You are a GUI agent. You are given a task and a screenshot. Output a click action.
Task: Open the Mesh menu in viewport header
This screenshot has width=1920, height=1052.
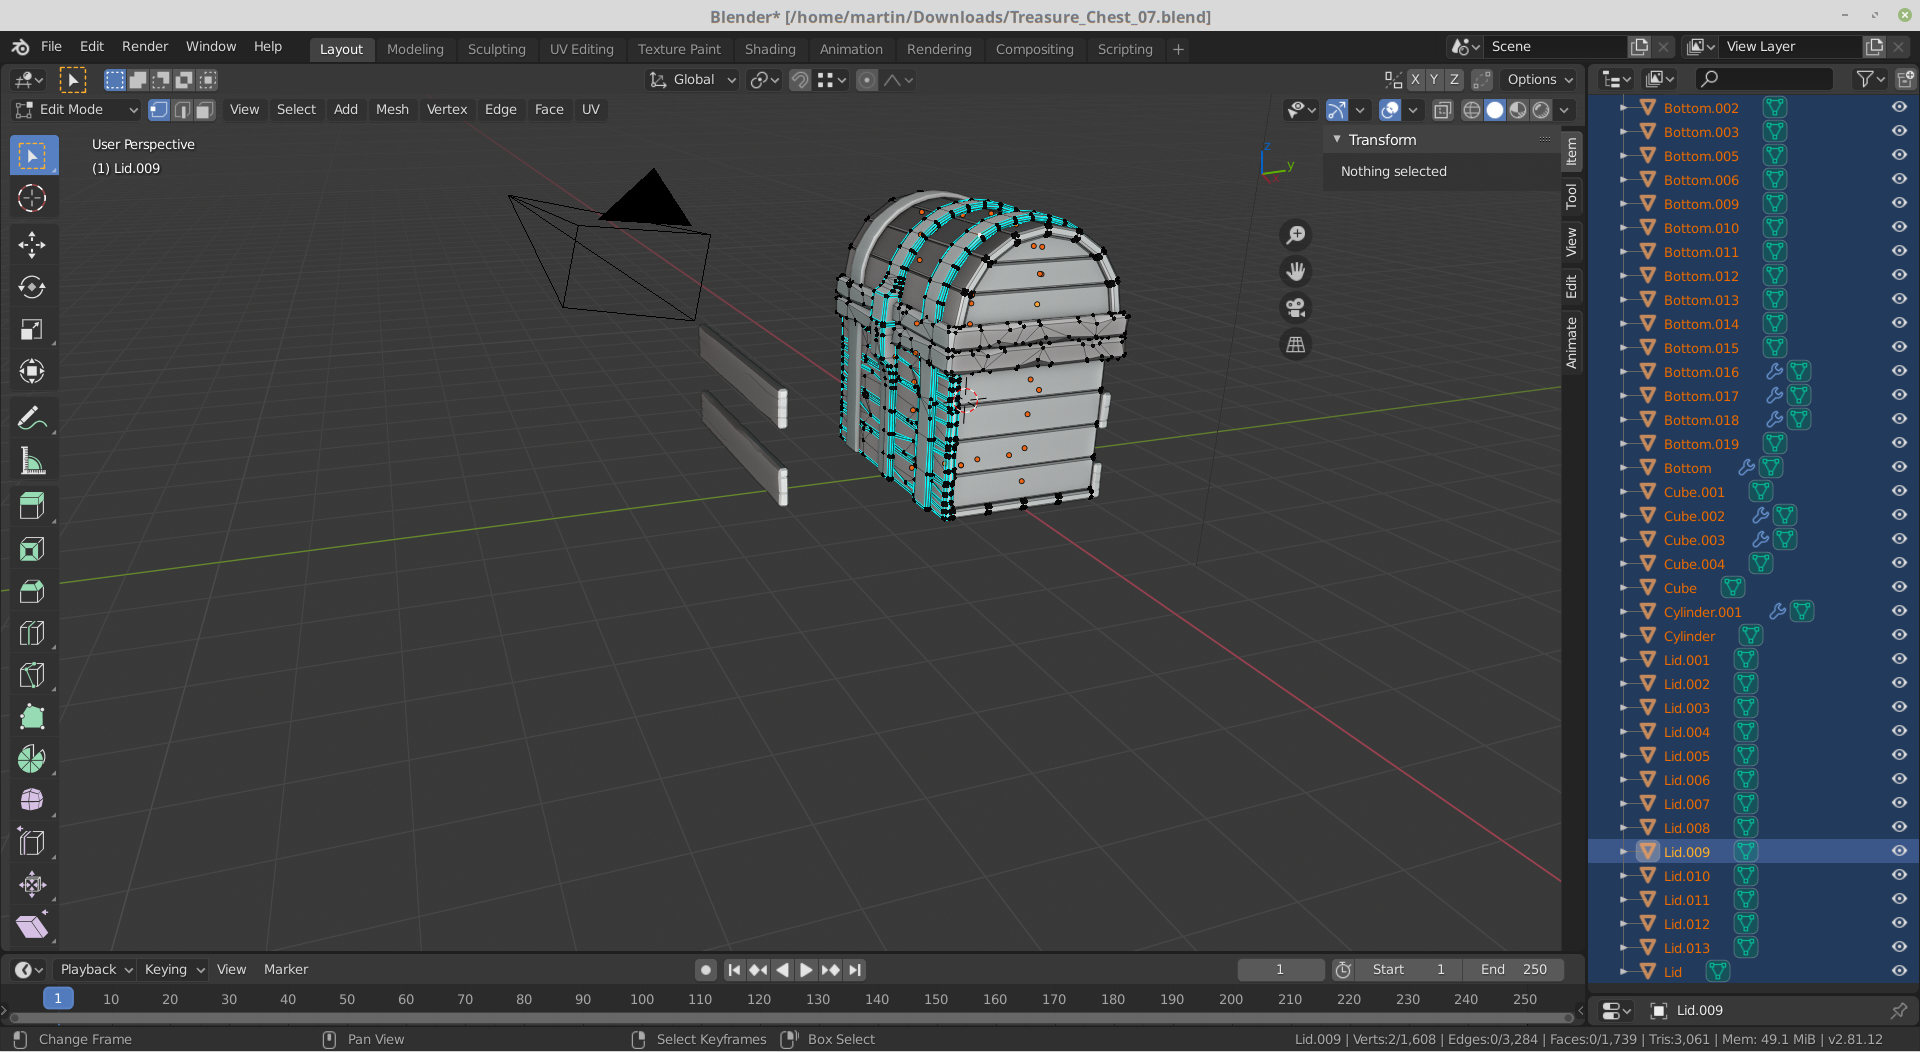(392, 110)
